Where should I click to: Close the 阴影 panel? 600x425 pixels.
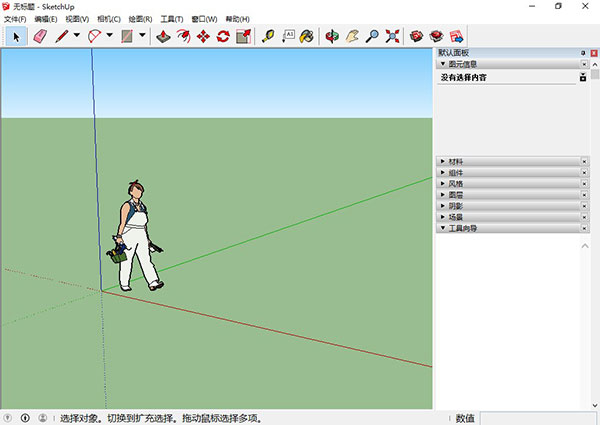584,206
